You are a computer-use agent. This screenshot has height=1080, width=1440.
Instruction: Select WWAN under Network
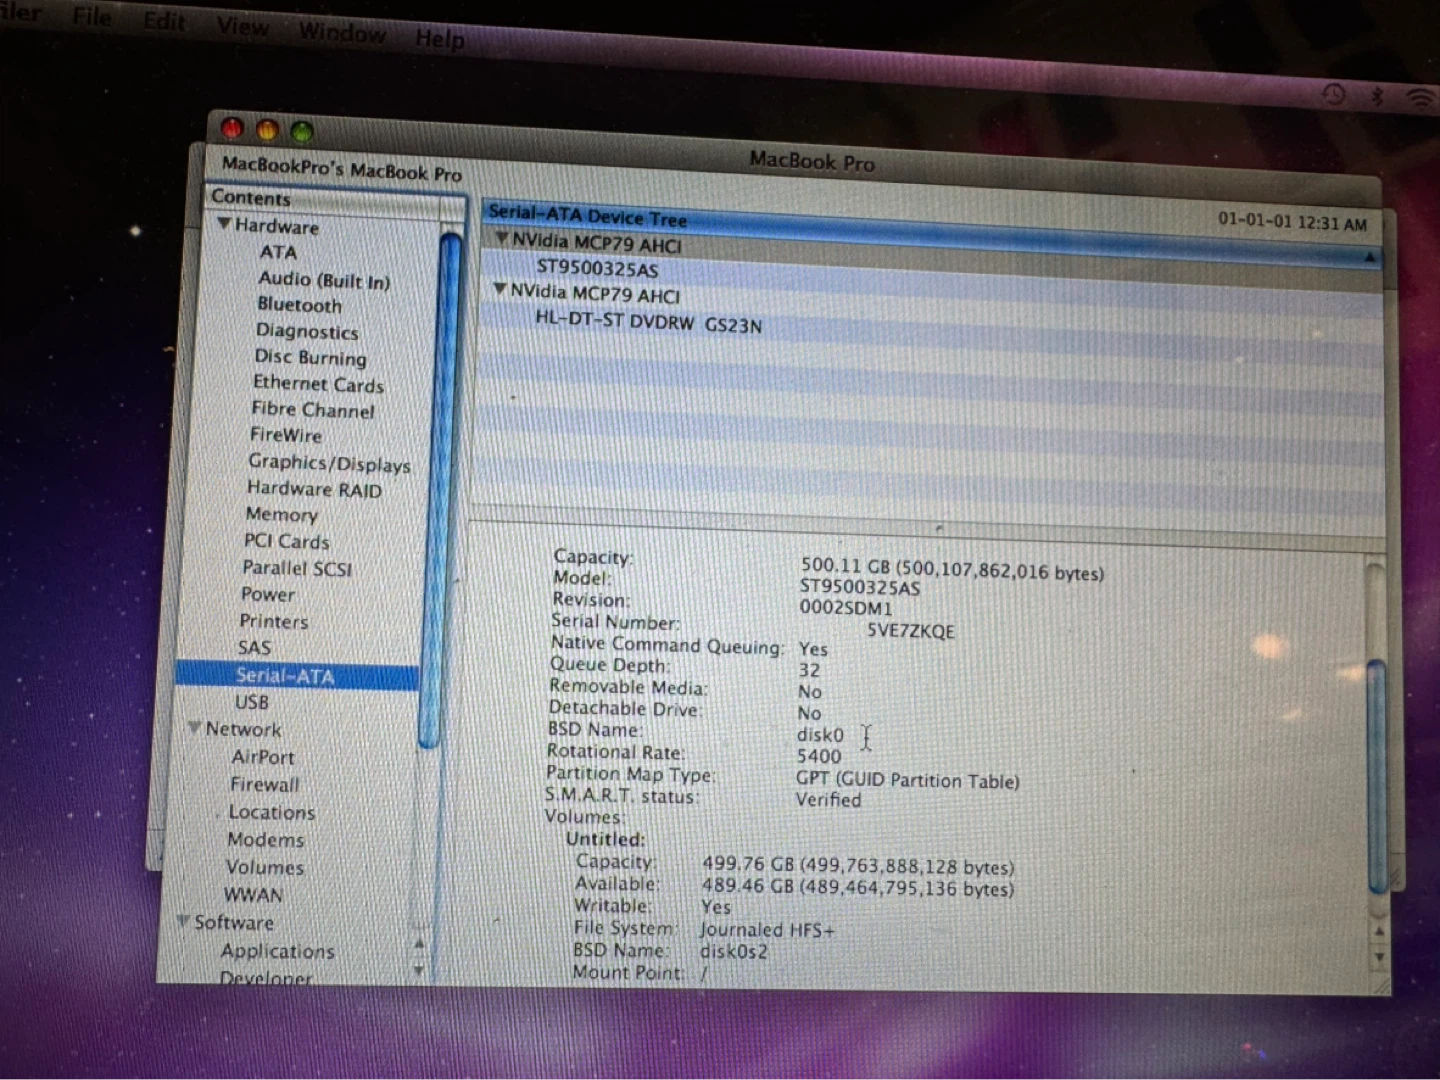[x=252, y=894]
